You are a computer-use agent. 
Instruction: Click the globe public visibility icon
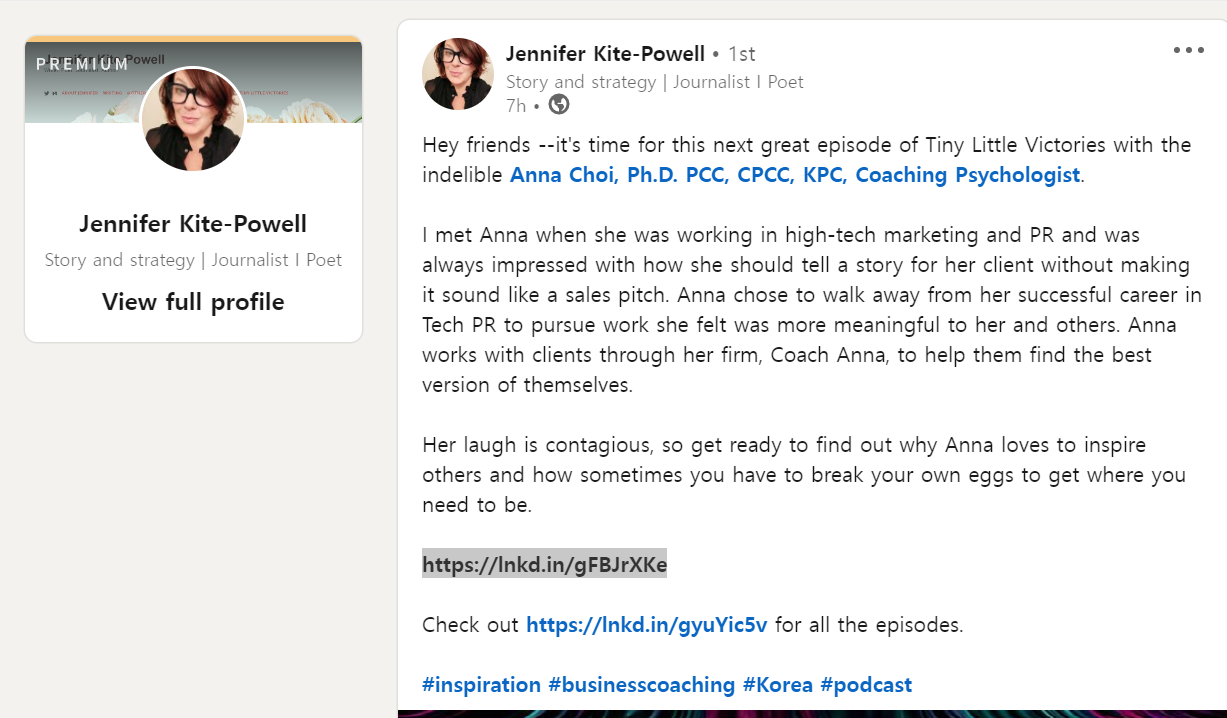(x=559, y=105)
